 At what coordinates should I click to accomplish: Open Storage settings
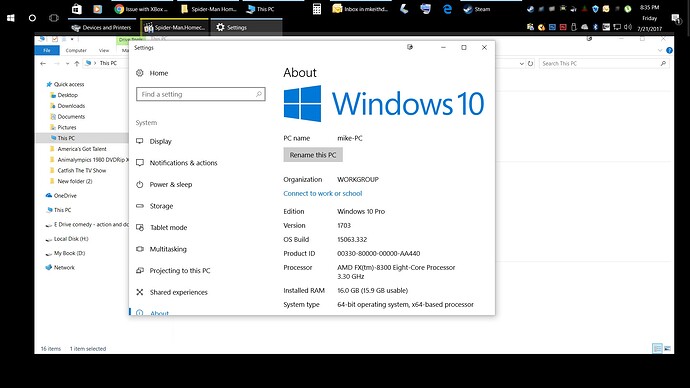point(161,206)
